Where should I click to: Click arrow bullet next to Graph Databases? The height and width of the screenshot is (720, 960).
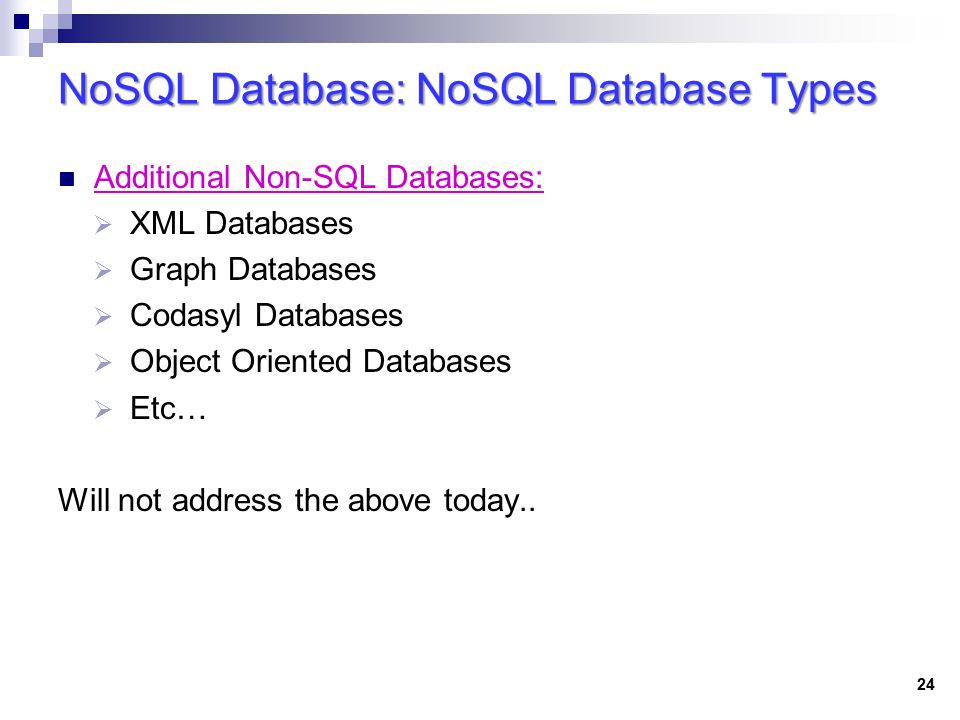[103, 271]
